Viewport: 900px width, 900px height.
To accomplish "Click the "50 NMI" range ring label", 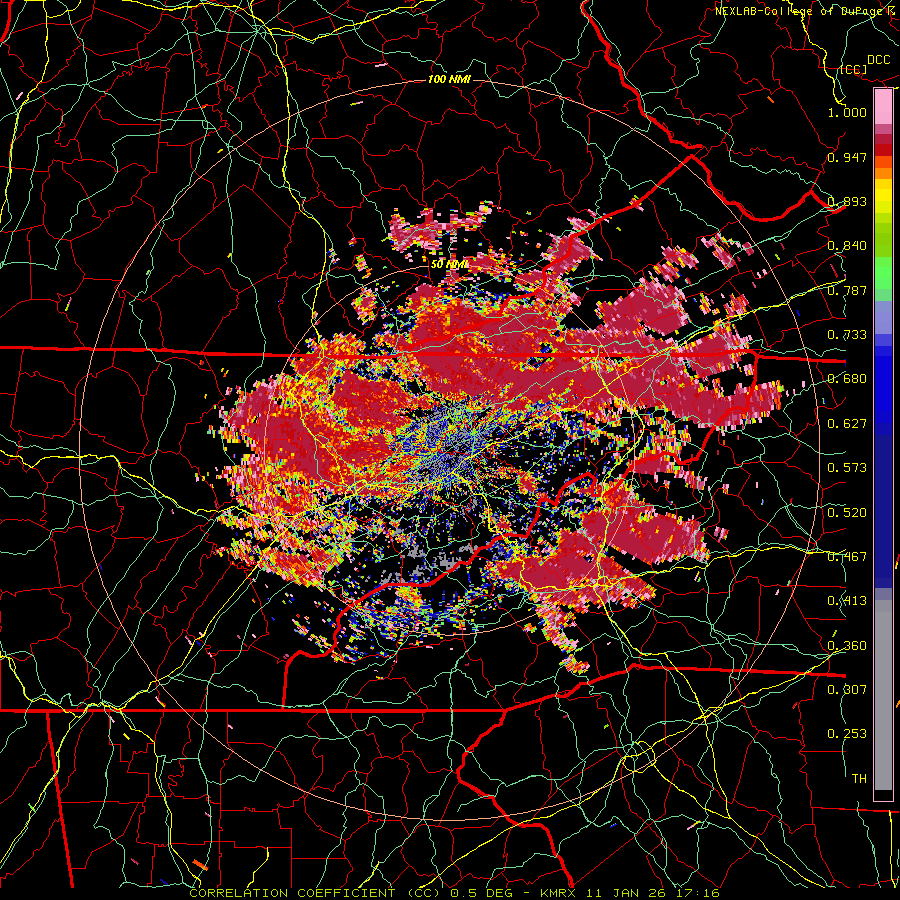I will coord(449,265).
